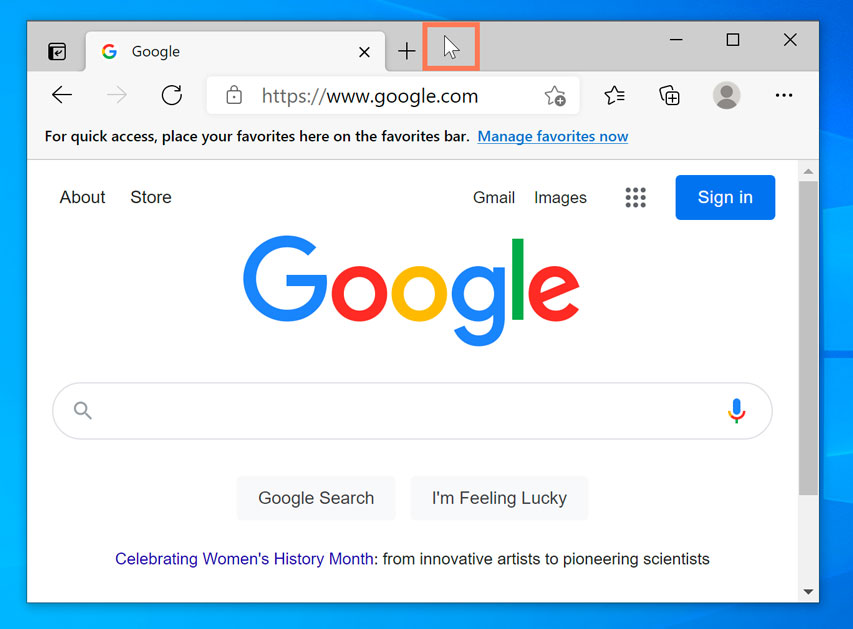Open the Google apps grid
Image resolution: width=853 pixels, height=629 pixels.
pyautogui.click(x=636, y=198)
